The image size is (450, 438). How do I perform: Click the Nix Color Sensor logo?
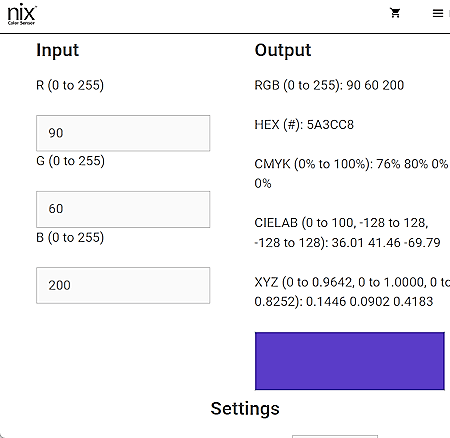pyautogui.click(x=22, y=14)
